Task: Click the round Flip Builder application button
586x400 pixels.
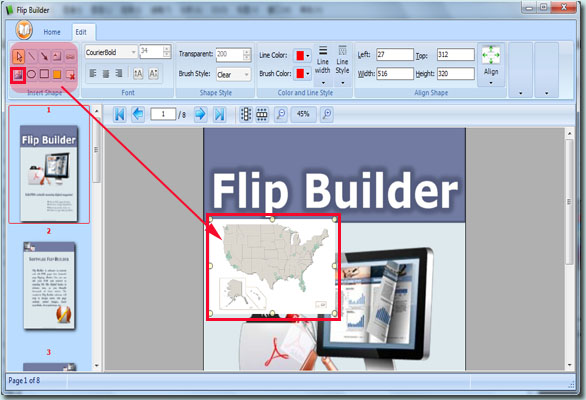Action: click(x=24, y=30)
